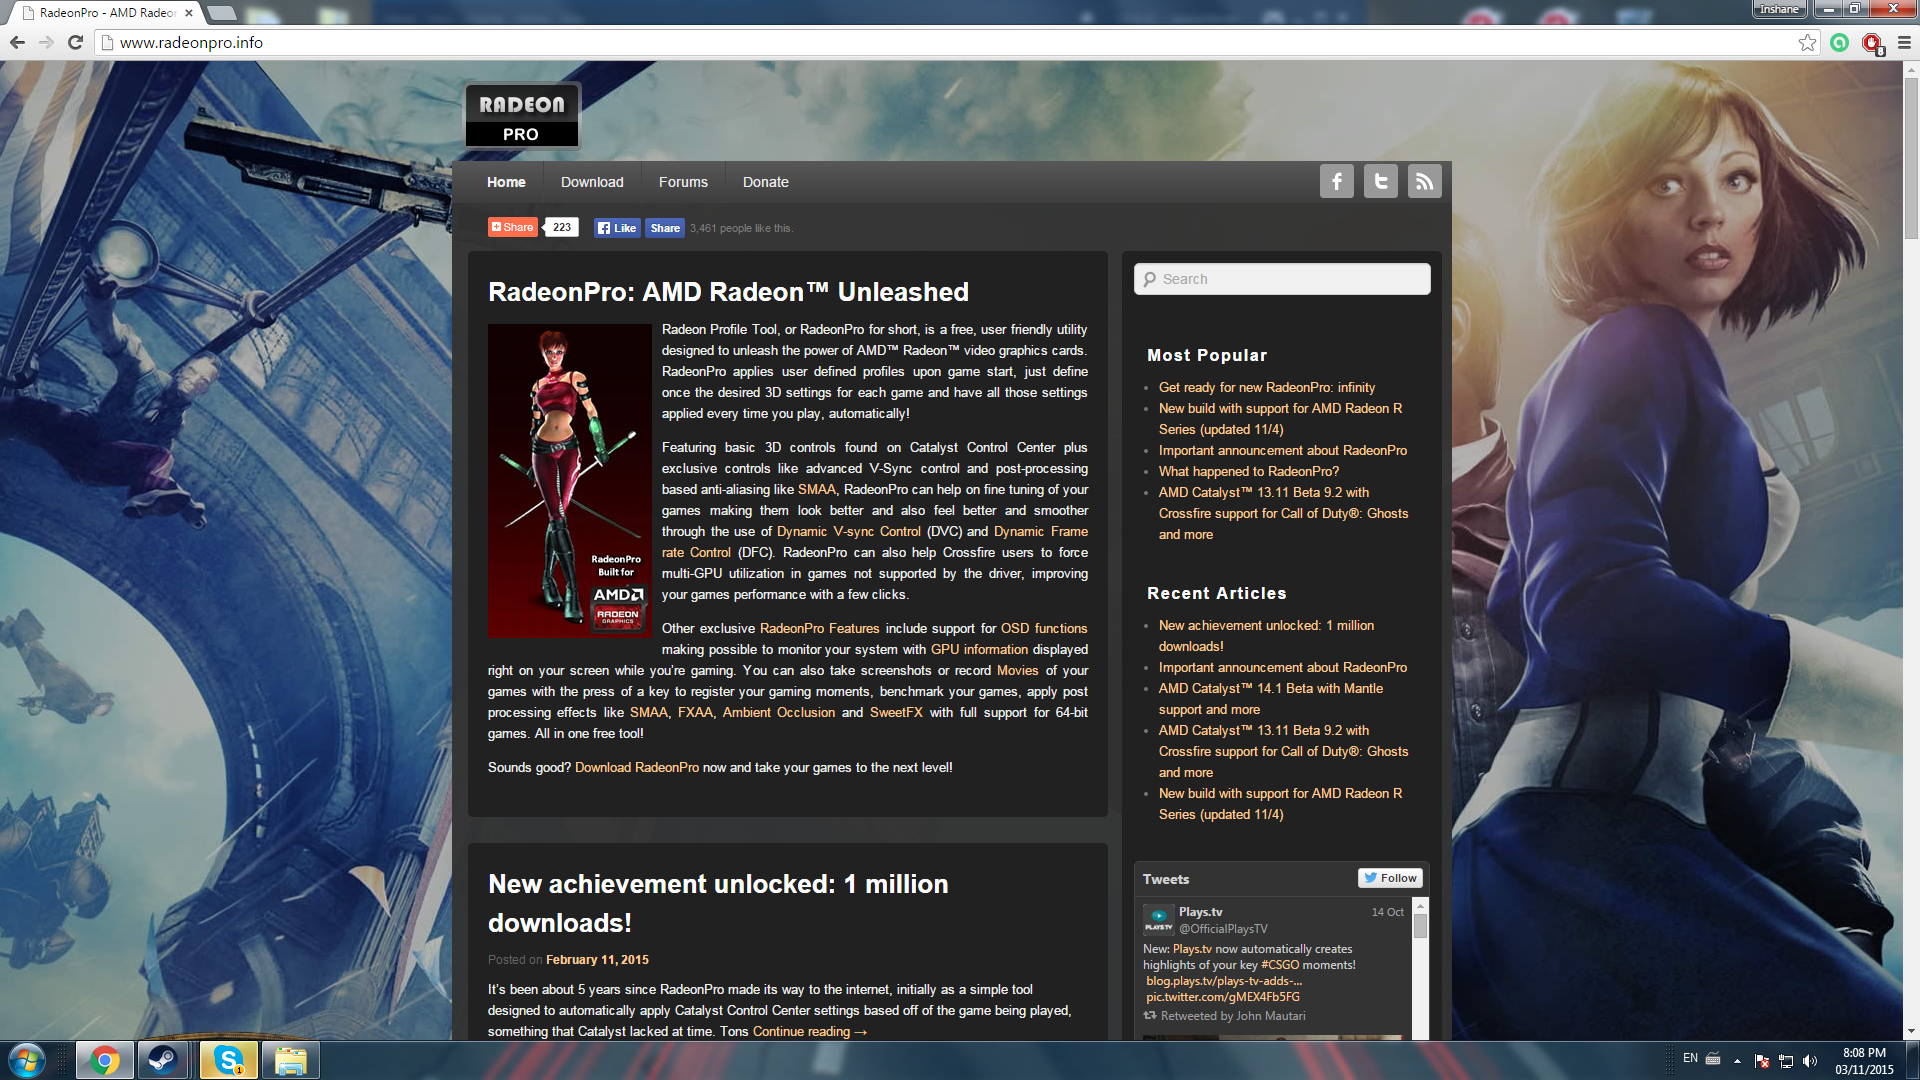Open the Chrome hamburger menu
1920x1080 pixels.
point(1904,42)
